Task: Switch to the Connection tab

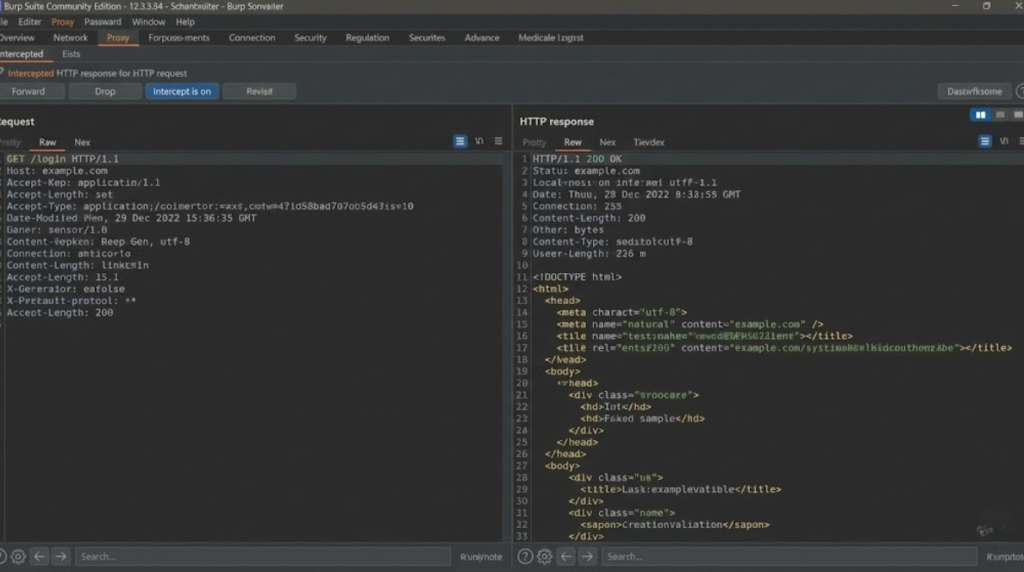Action: pos(251,38)
